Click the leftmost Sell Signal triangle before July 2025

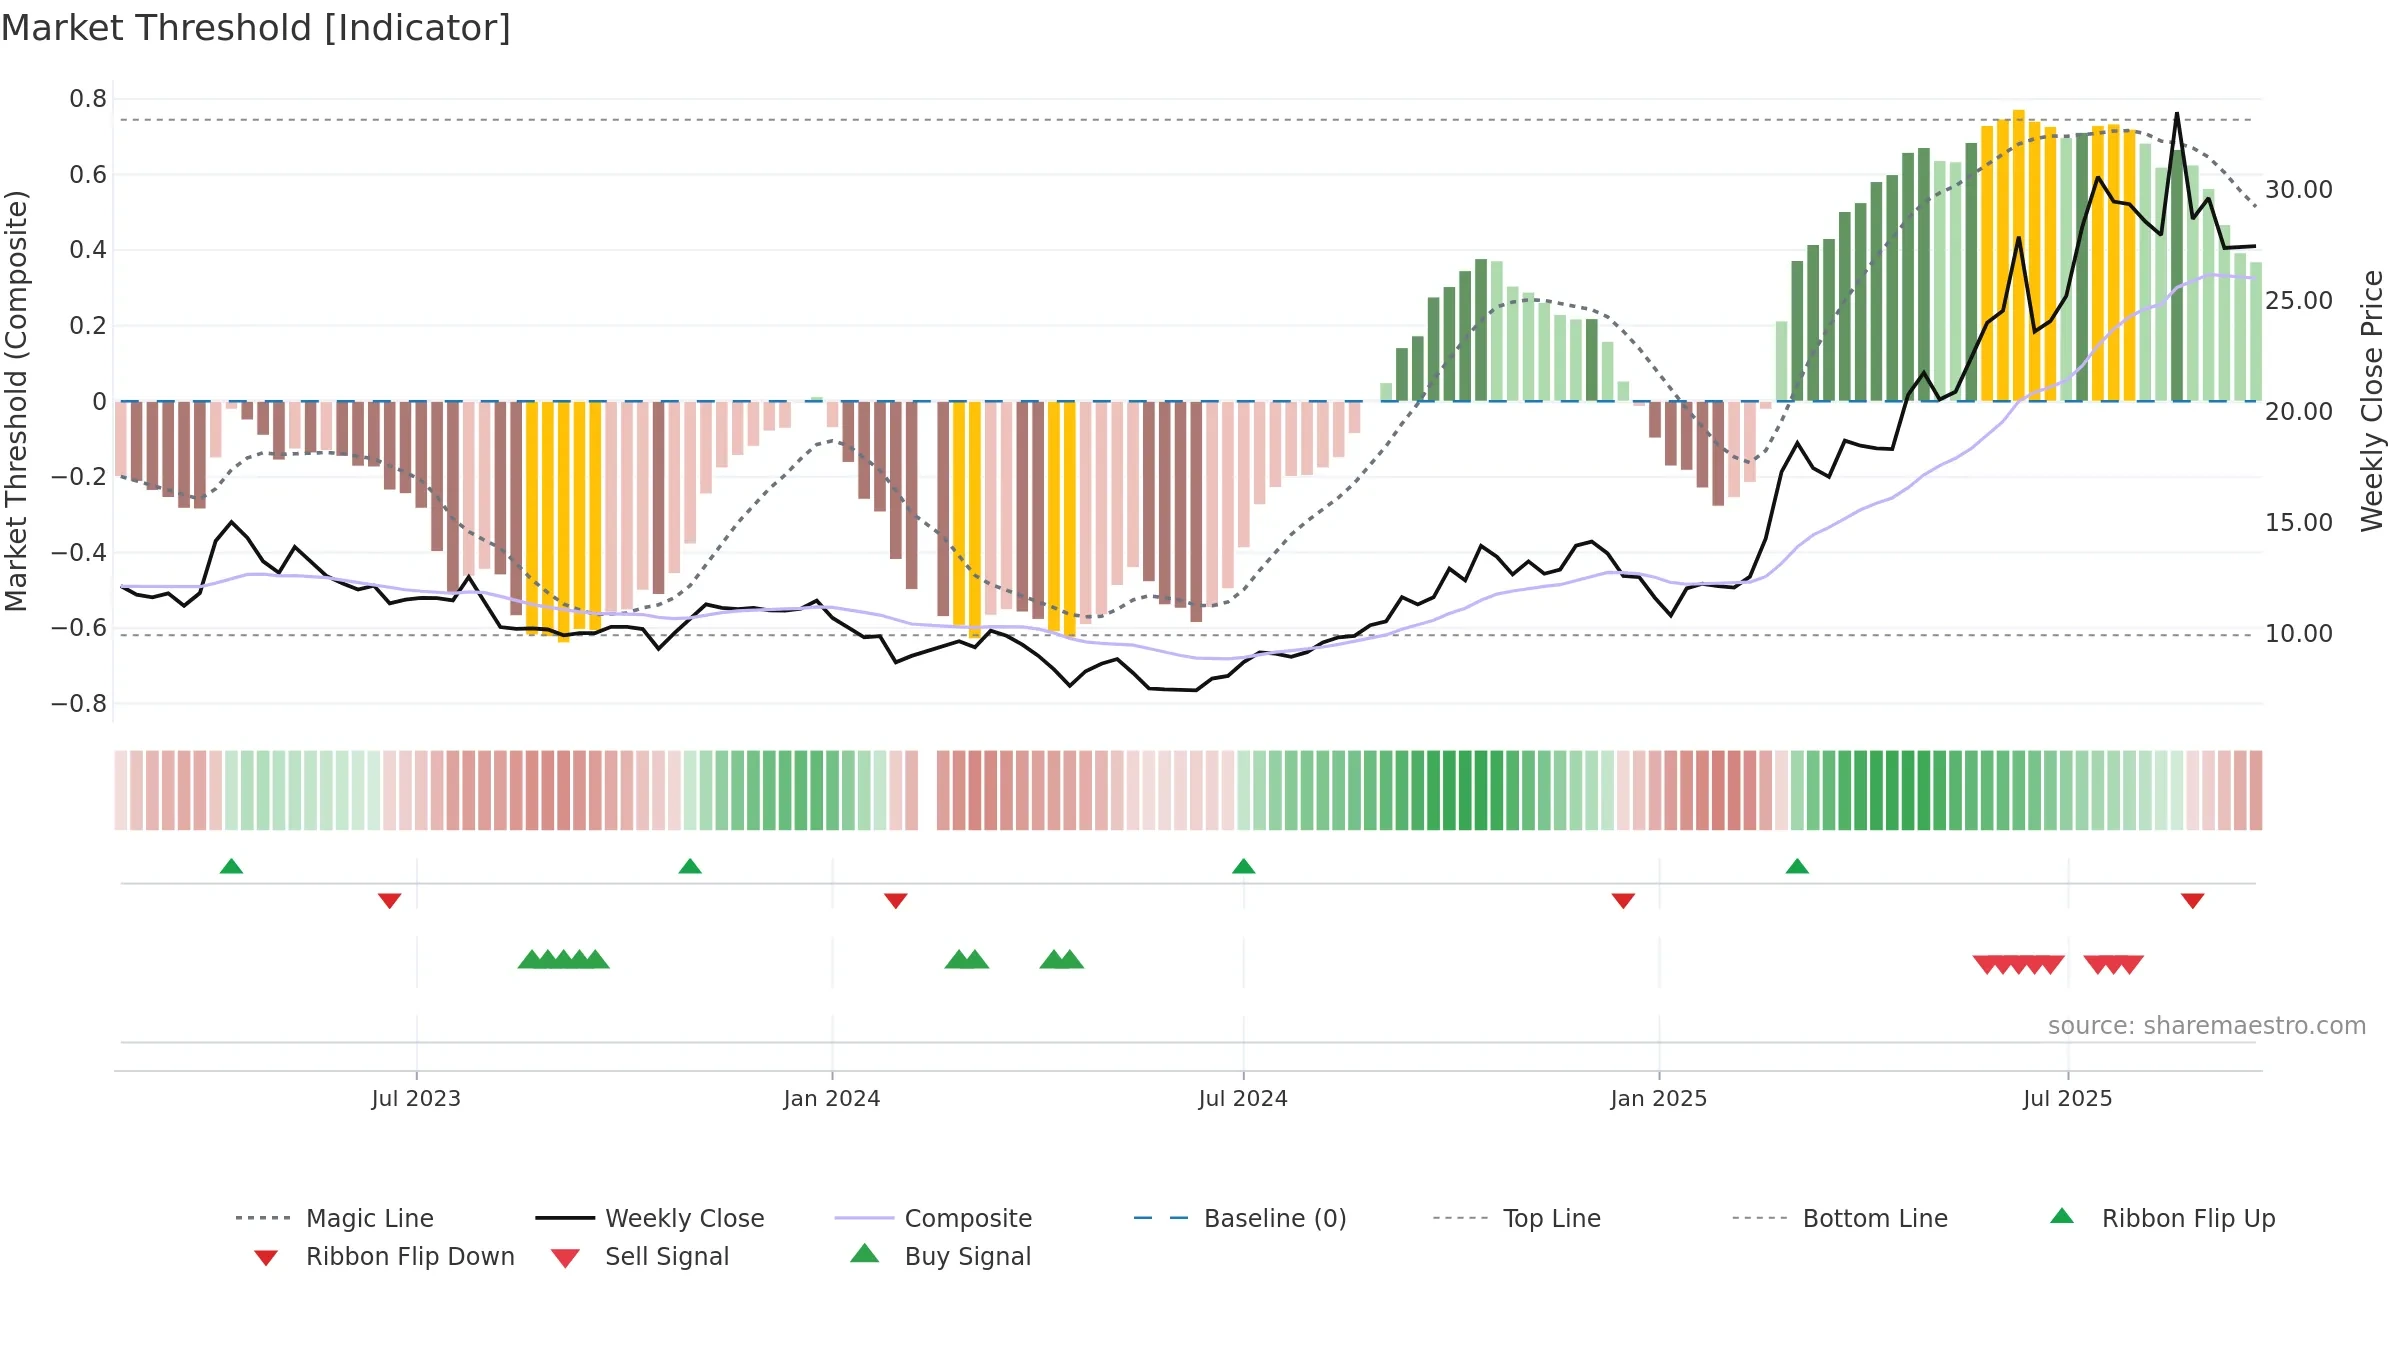pos(1987,965)
